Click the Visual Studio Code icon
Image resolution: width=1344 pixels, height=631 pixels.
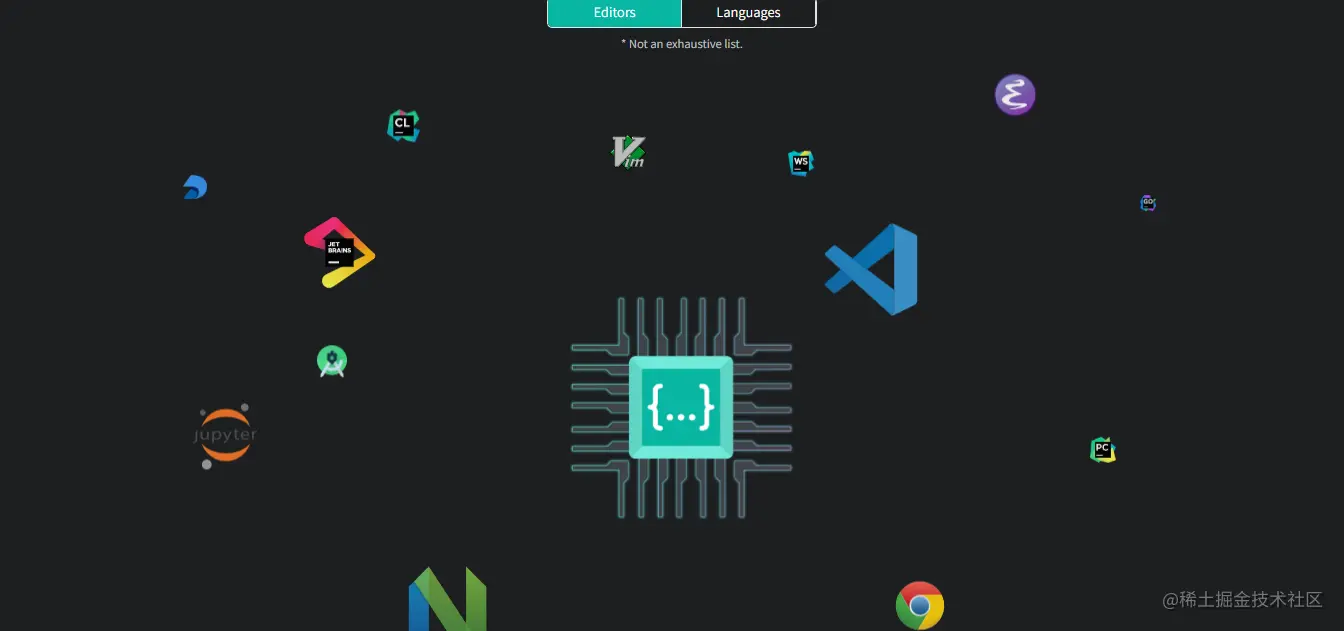click(x=871, y=269)
